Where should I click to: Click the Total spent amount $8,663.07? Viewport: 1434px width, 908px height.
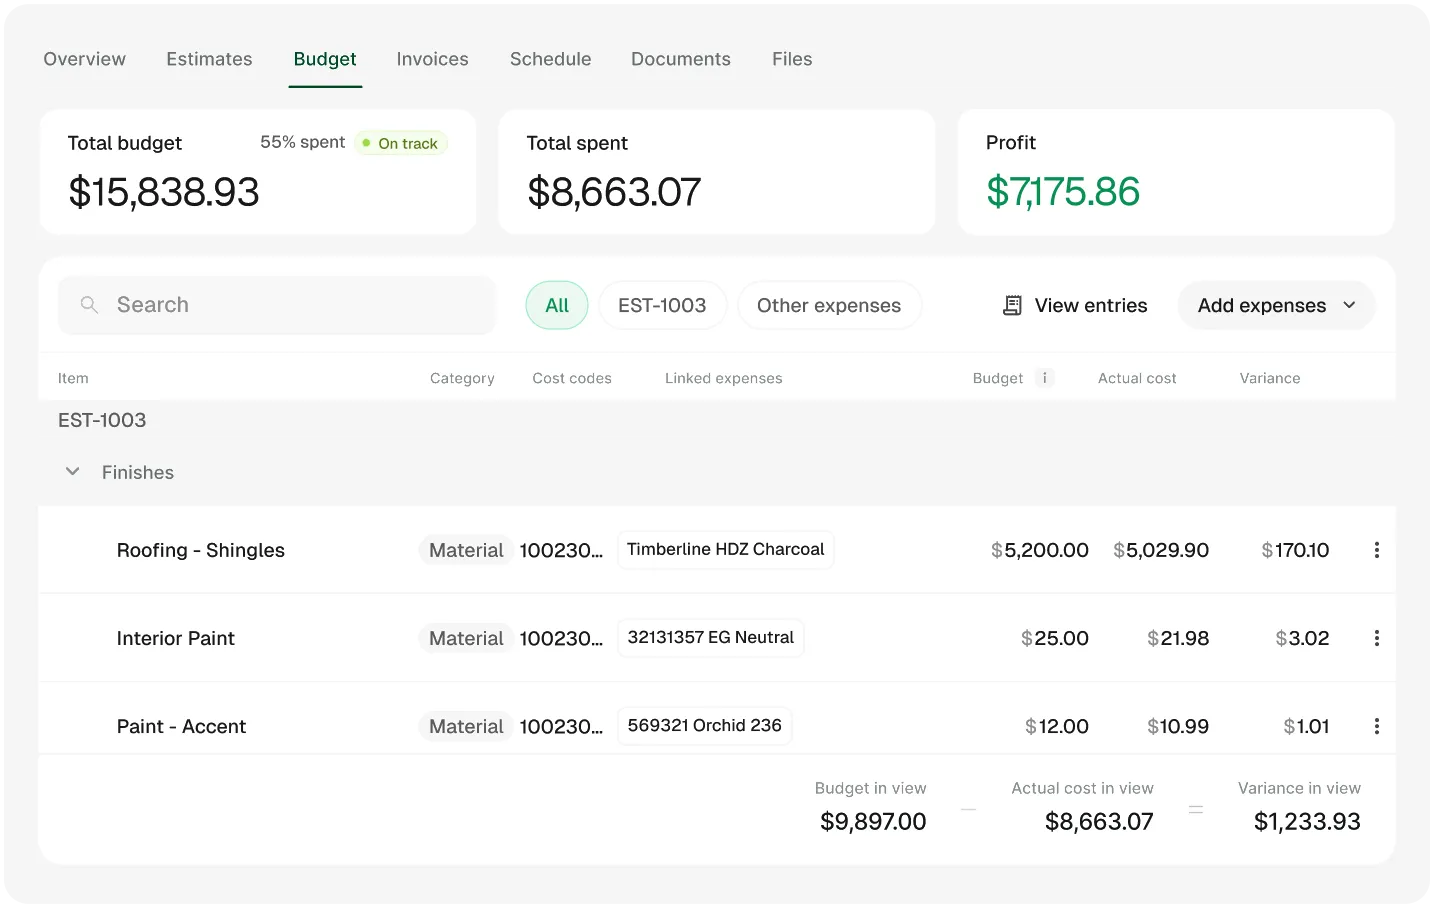coord(614,192)
